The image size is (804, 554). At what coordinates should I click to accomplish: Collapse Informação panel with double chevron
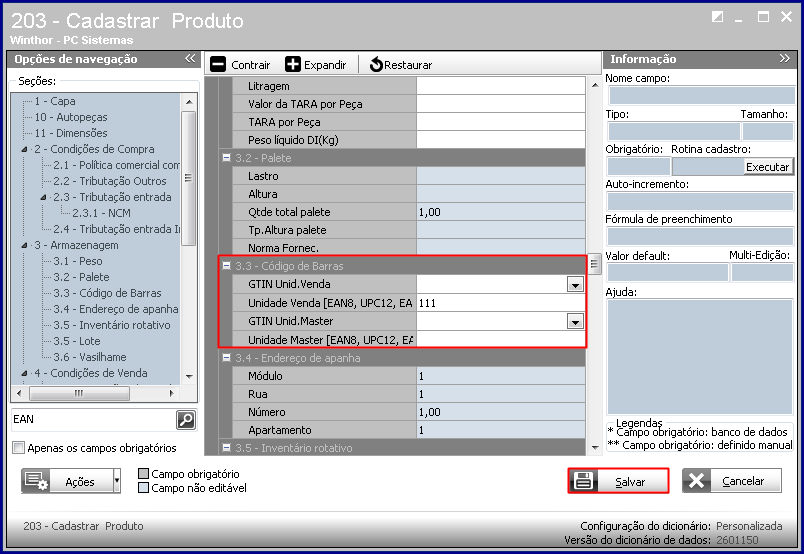pos(784,58)
